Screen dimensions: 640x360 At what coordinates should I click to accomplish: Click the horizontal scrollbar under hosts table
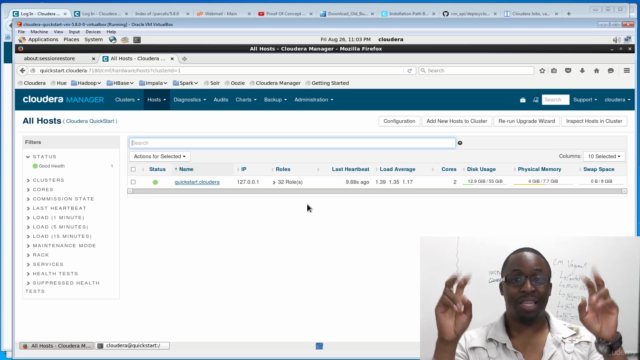tap(377, 191)
